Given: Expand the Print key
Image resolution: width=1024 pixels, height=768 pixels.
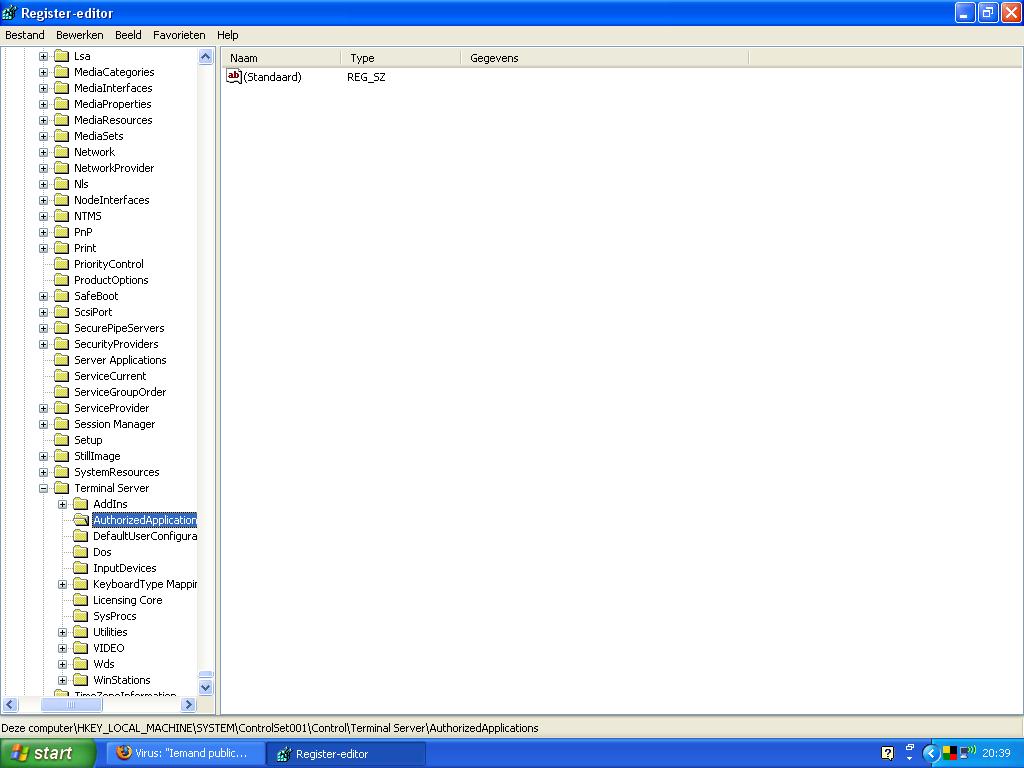Looking at the screenshot, I should [43, 248].
